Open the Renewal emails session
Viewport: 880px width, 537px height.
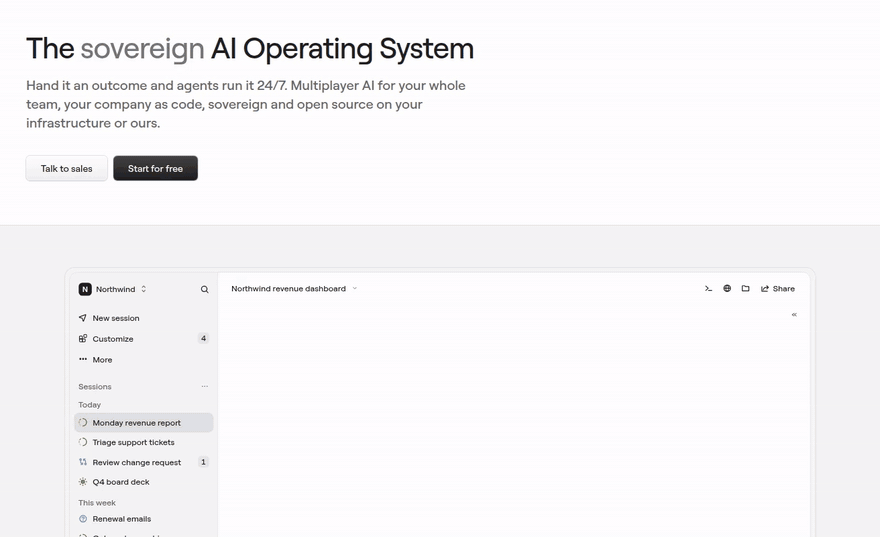[144, 519]
